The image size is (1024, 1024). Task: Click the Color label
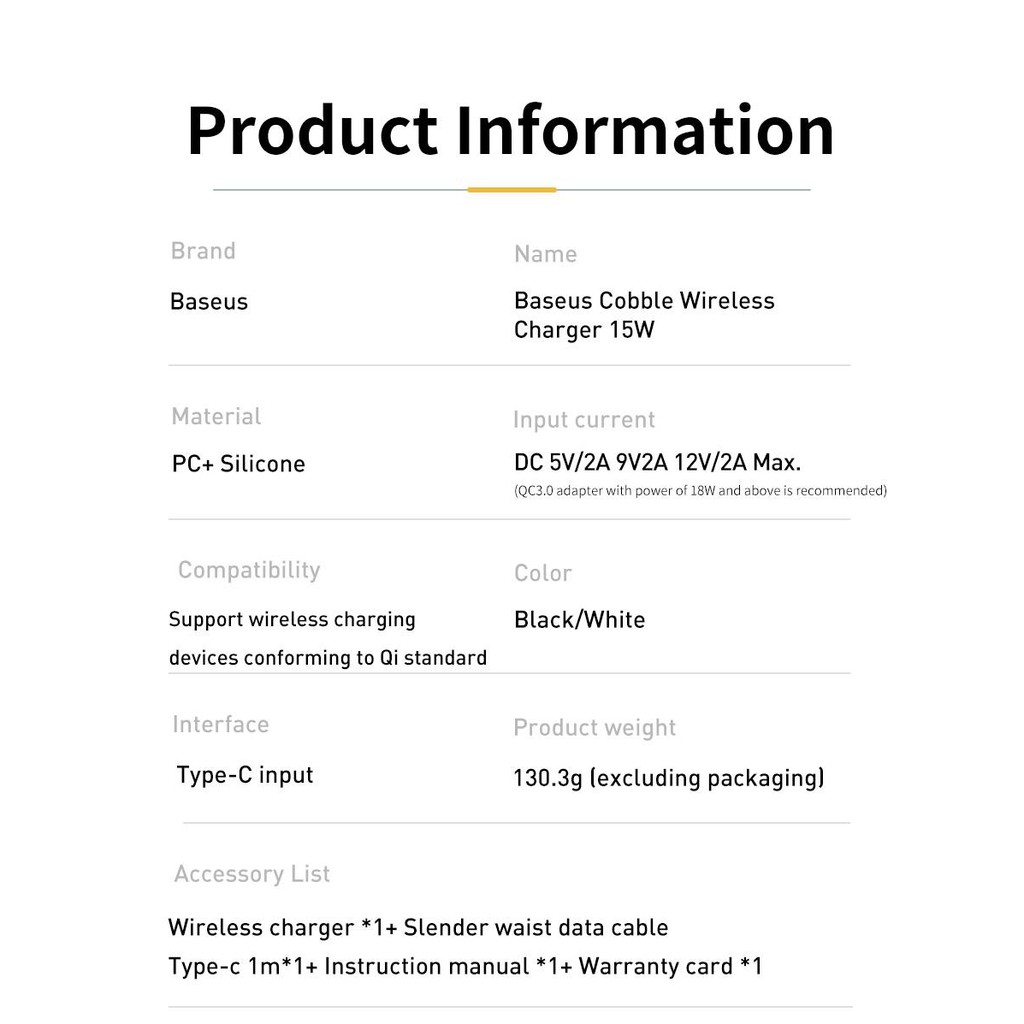point(543,573)
